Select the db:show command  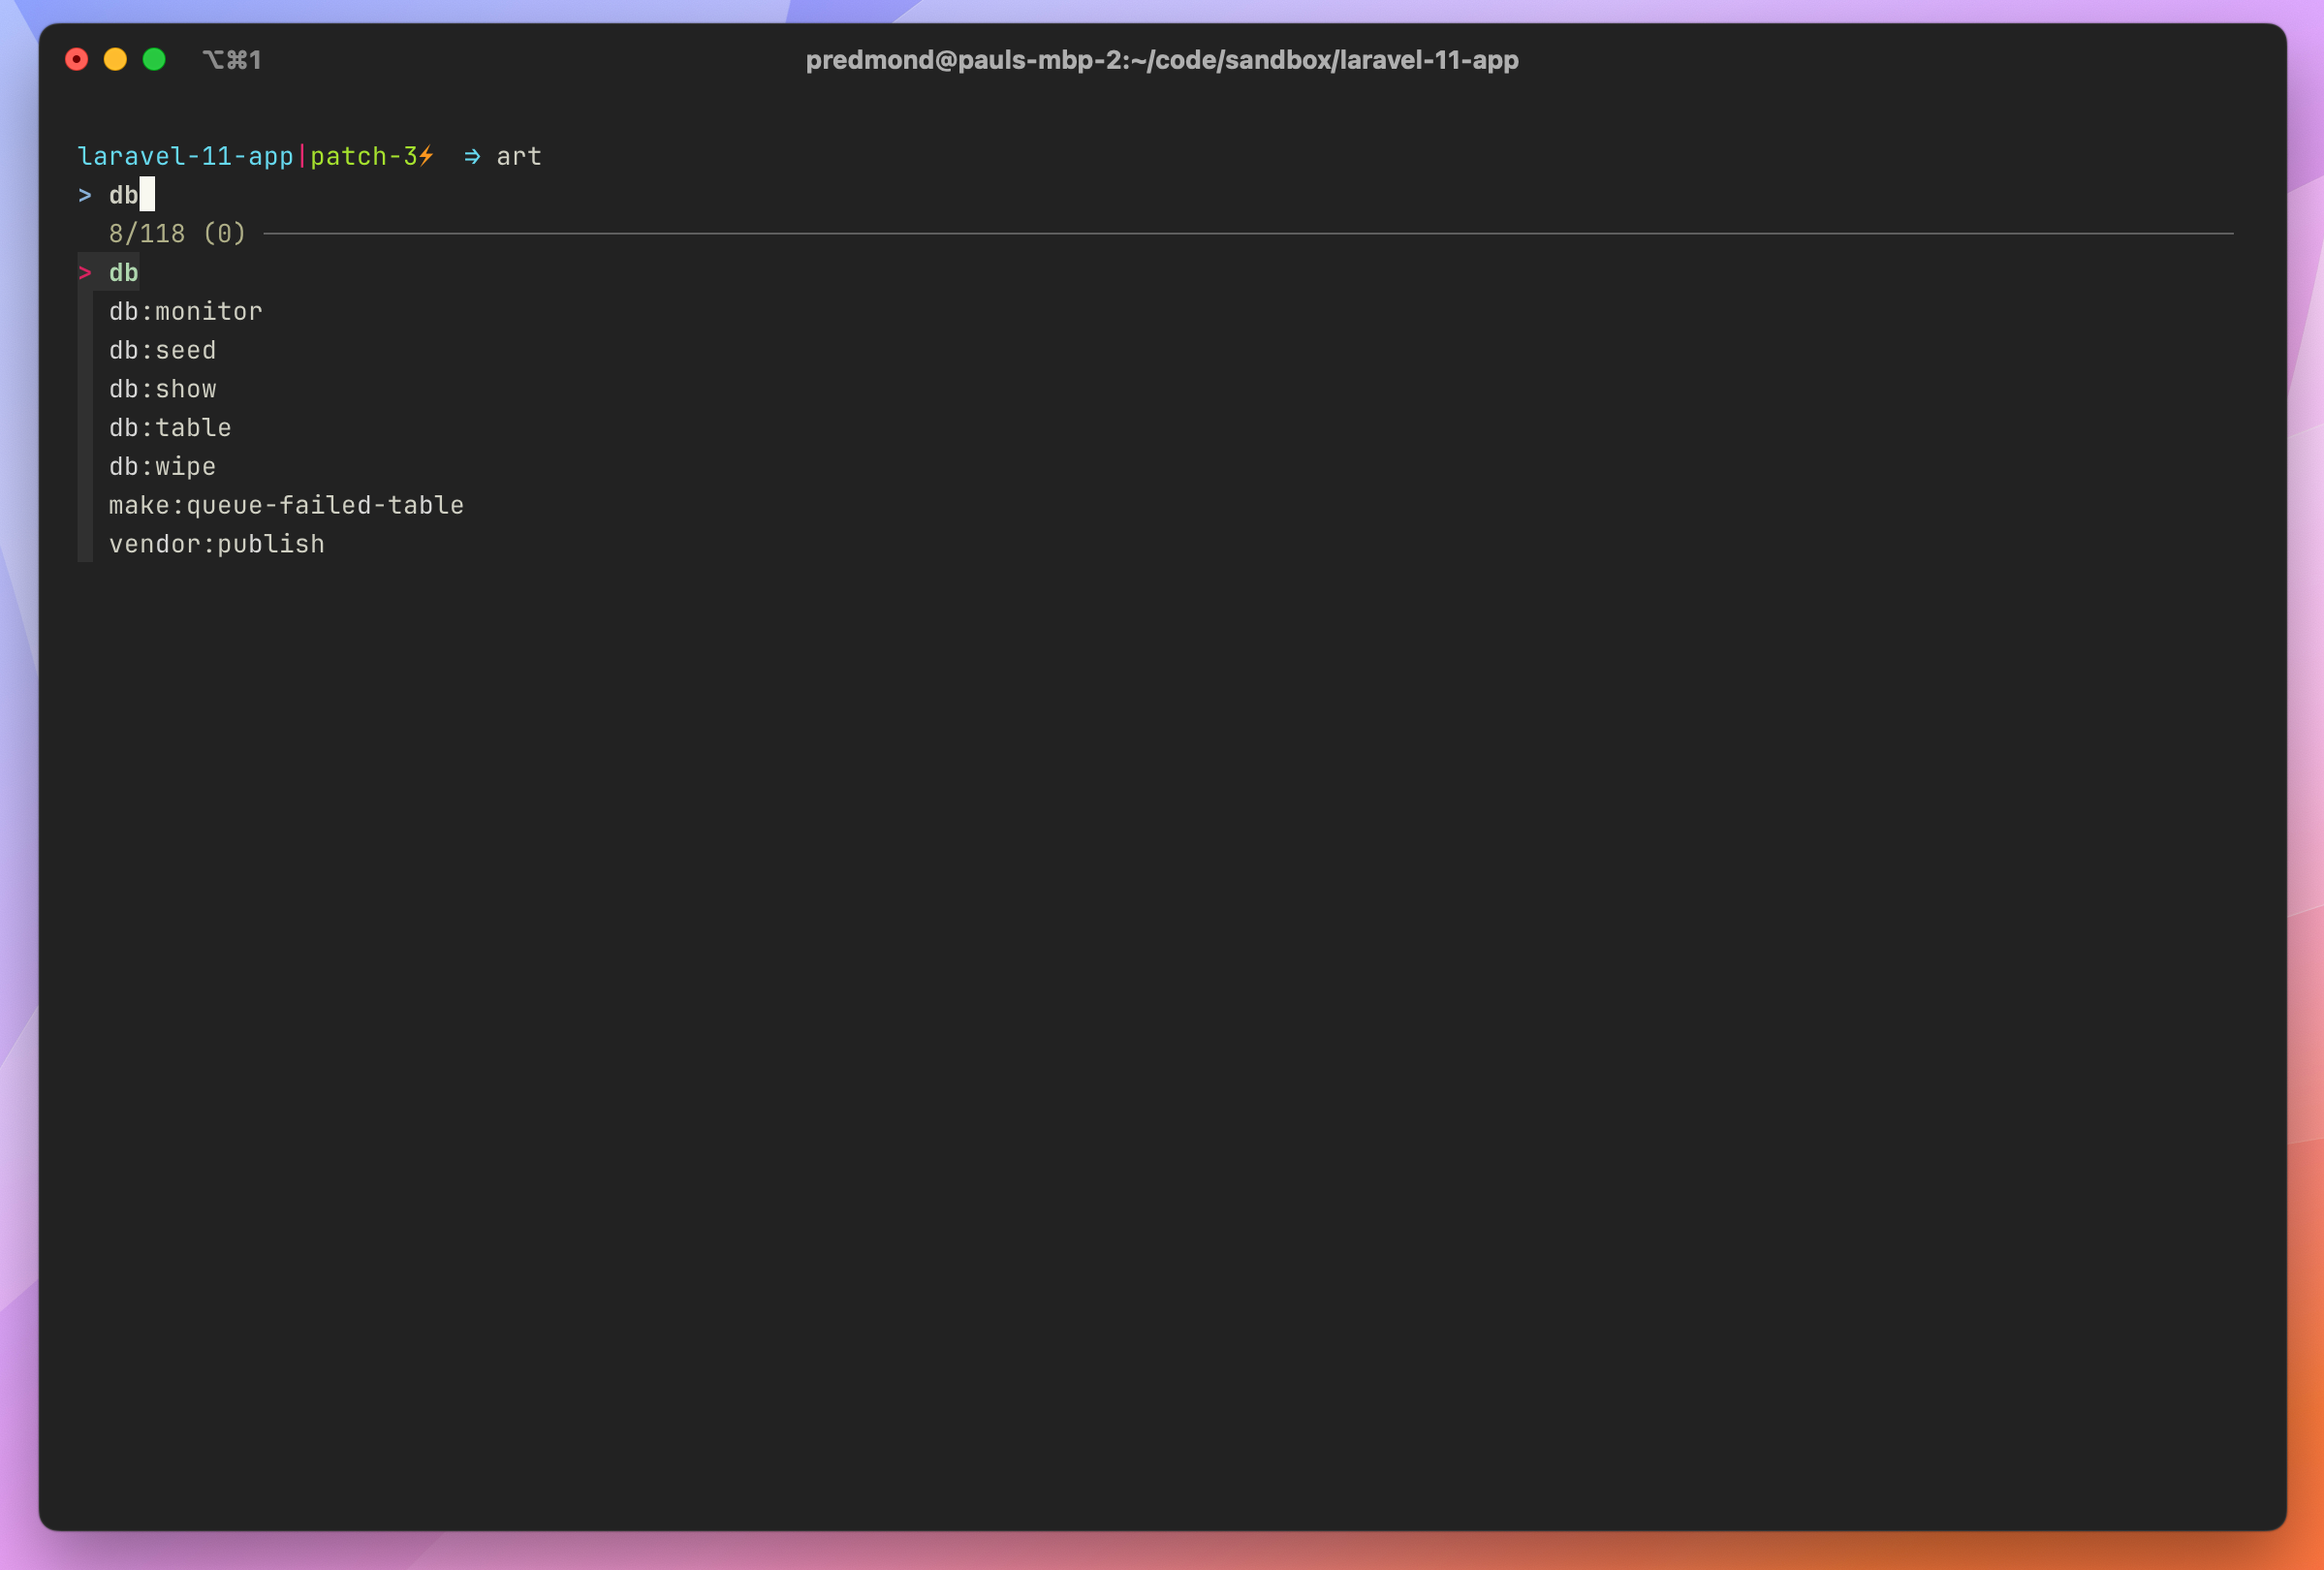(x=162, y=389)
